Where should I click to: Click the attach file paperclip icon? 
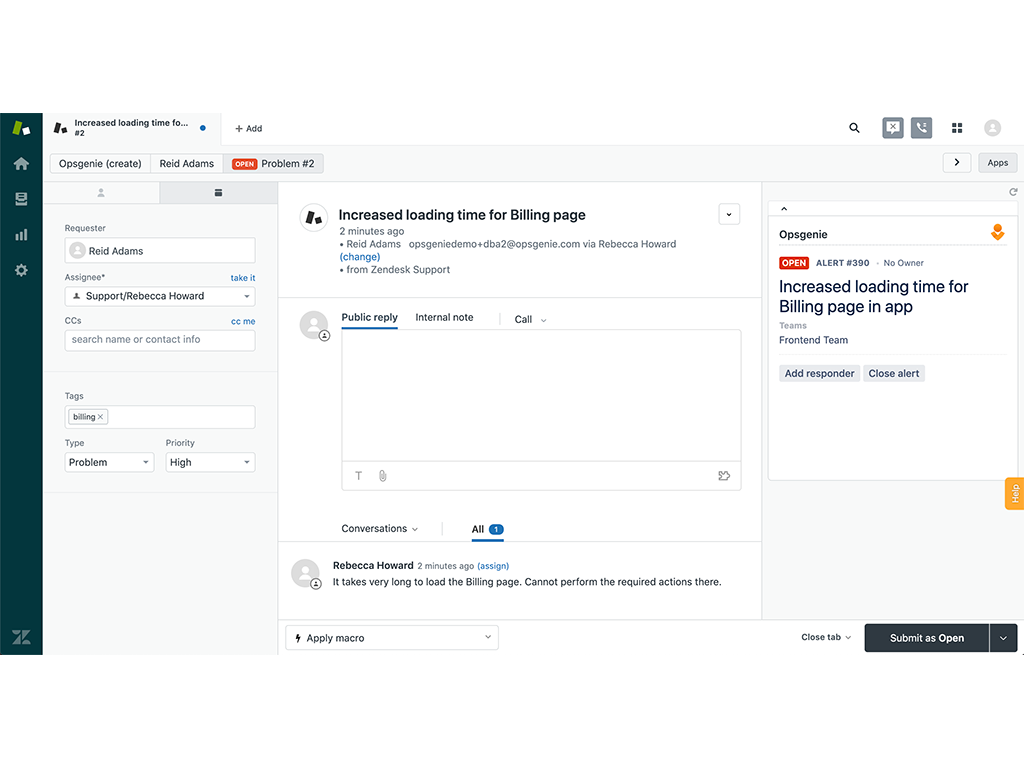382,476
